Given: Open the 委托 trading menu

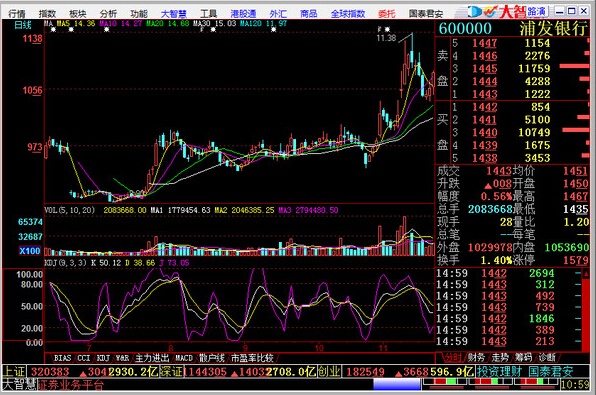Looking at the screenshot, I should tap(387, 14).
